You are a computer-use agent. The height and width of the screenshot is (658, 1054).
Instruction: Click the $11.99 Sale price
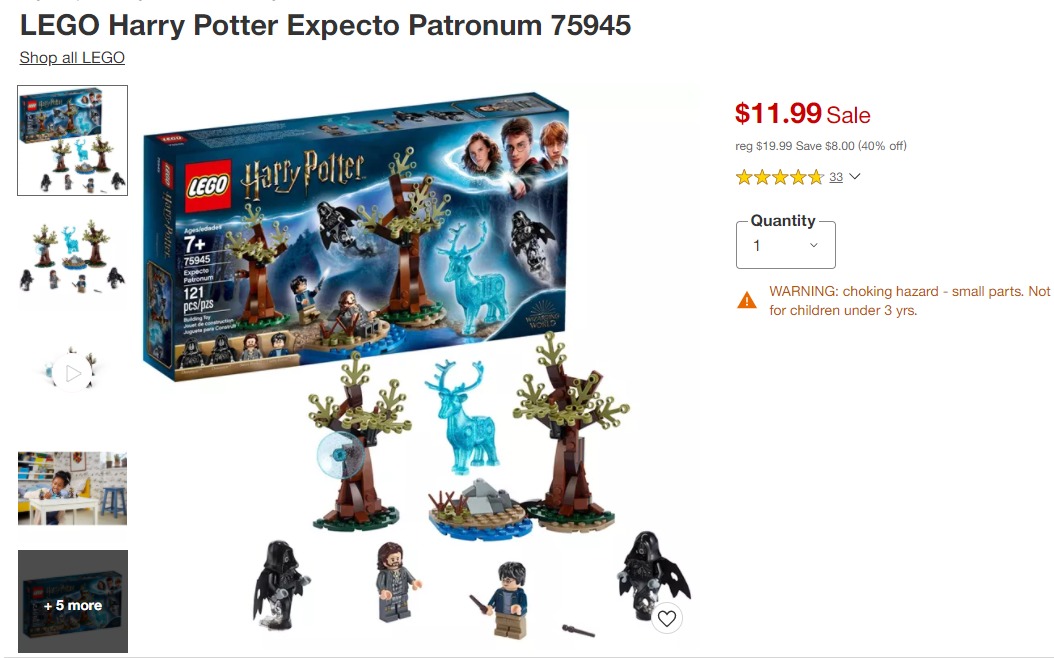(803, 114)
